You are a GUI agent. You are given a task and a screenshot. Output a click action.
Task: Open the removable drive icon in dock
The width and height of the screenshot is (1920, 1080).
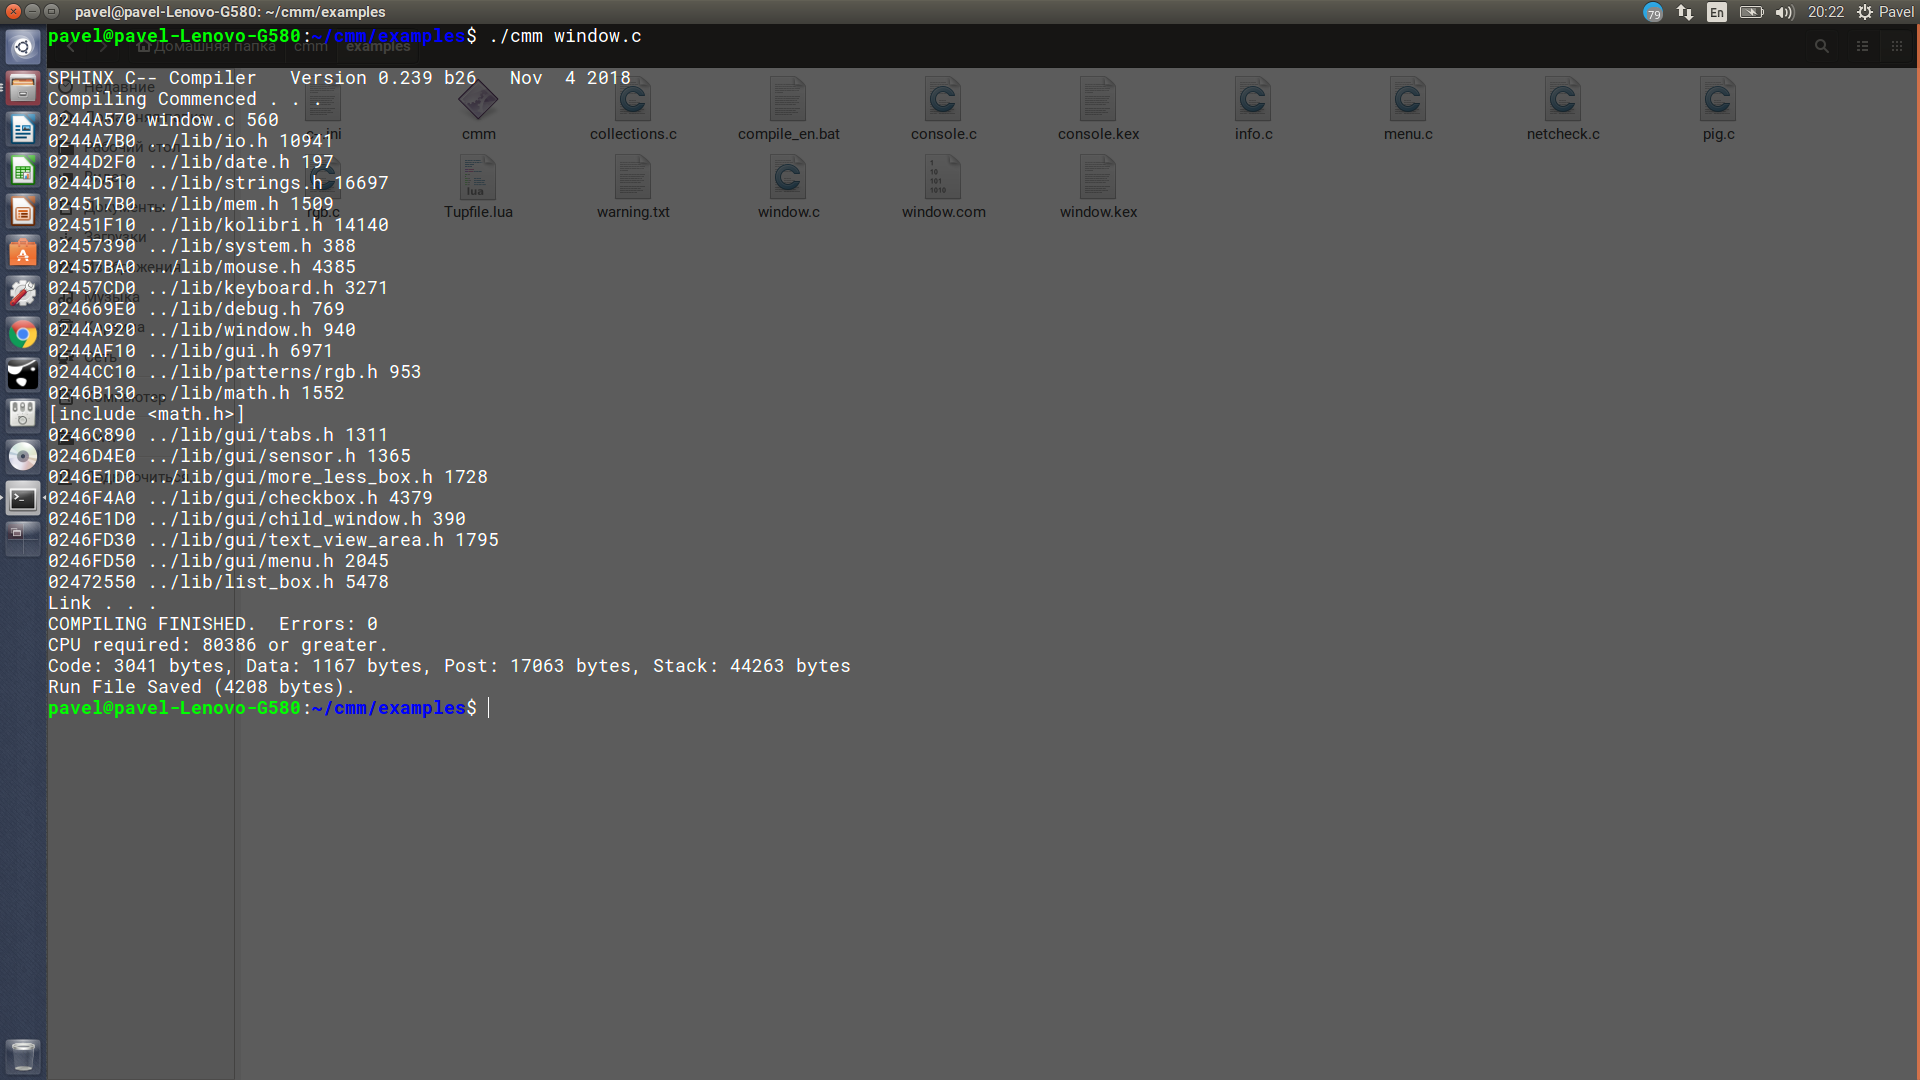23,416
